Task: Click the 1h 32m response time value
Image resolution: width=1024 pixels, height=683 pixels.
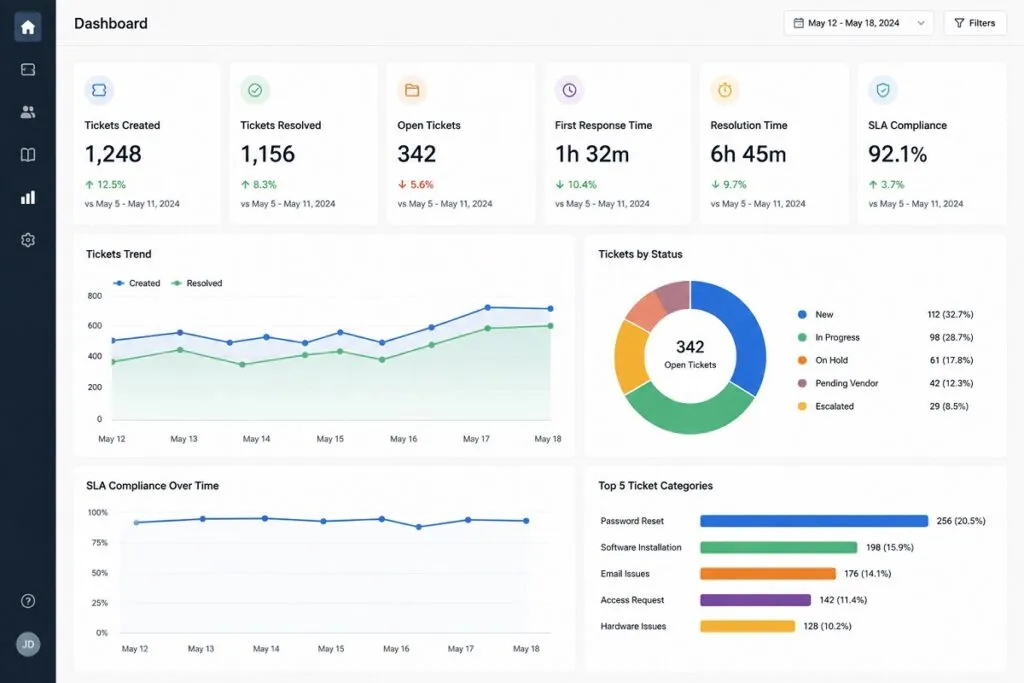Action: 592,154
